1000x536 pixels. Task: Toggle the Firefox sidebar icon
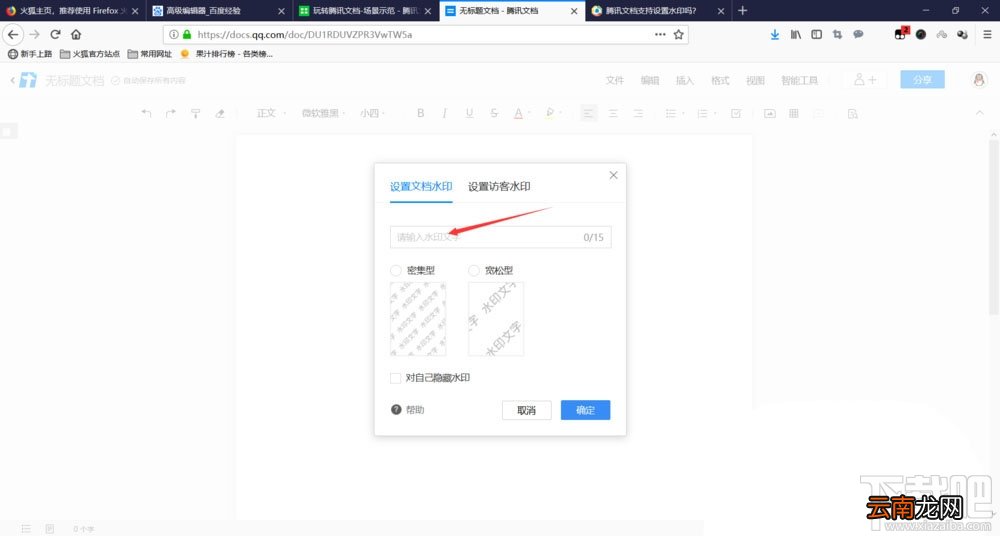pos(816,34)
